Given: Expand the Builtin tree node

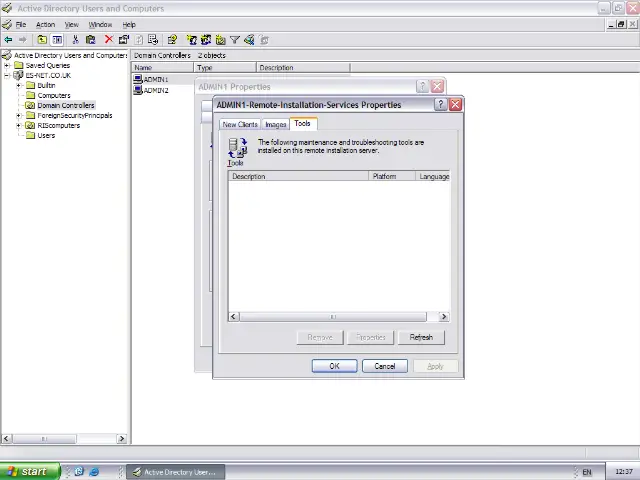Looking at the screenshot, I should [x=19, y=85].
